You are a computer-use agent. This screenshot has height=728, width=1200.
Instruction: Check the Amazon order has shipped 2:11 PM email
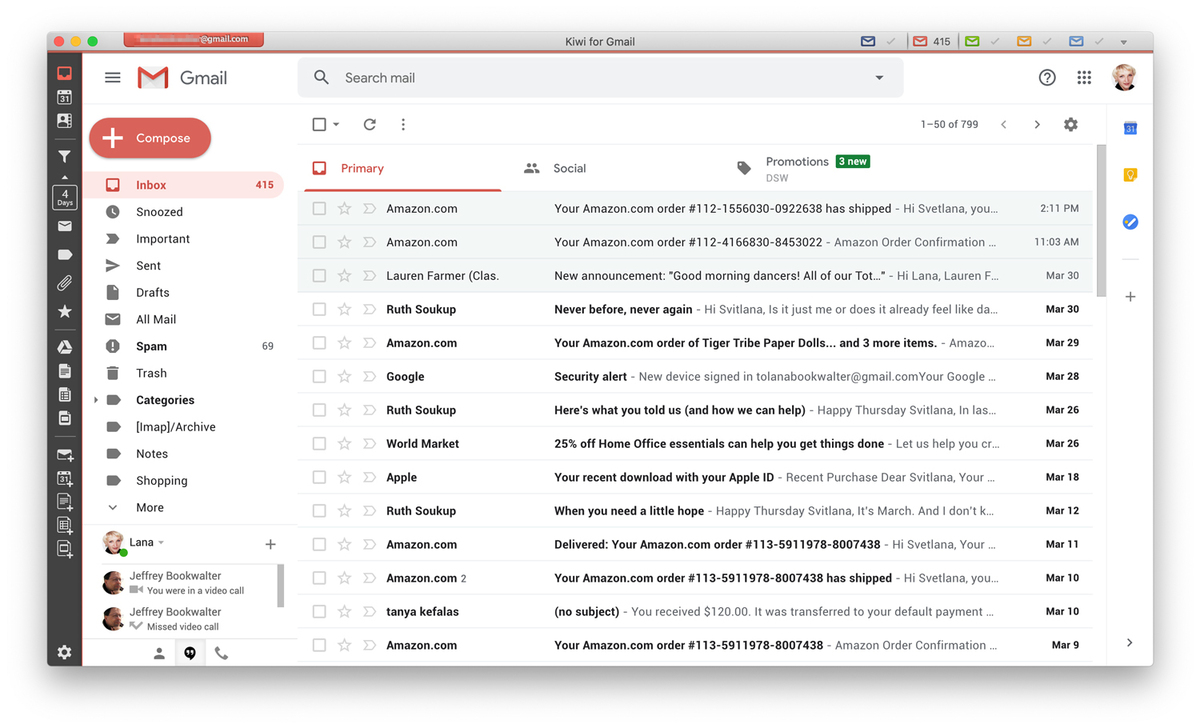(319, 208)
